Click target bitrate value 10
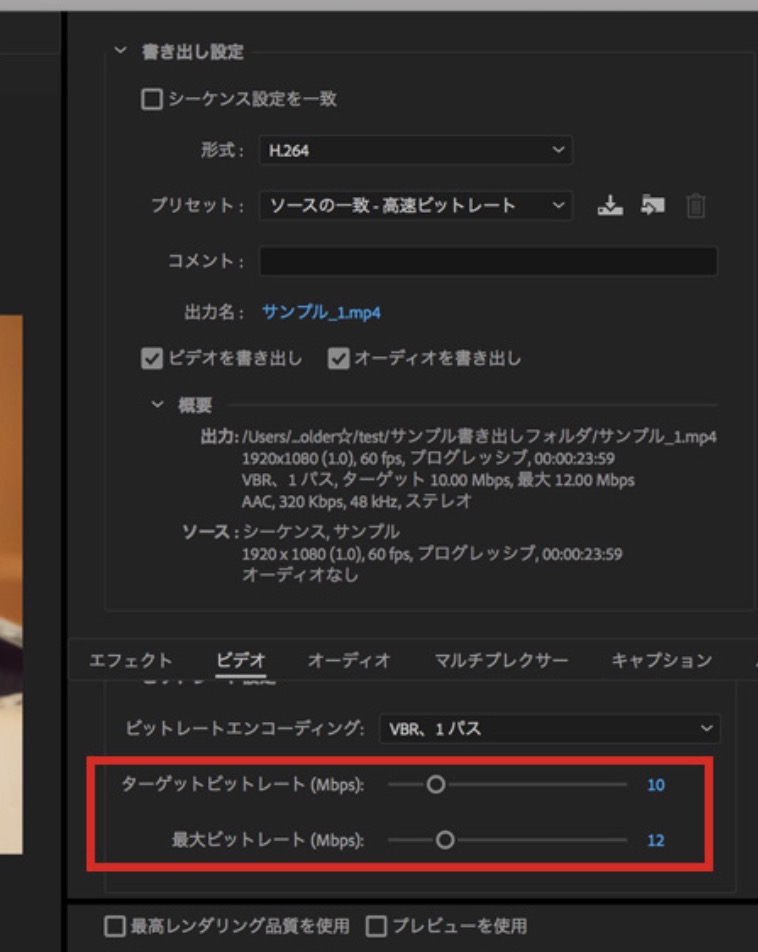 [656, 785]
